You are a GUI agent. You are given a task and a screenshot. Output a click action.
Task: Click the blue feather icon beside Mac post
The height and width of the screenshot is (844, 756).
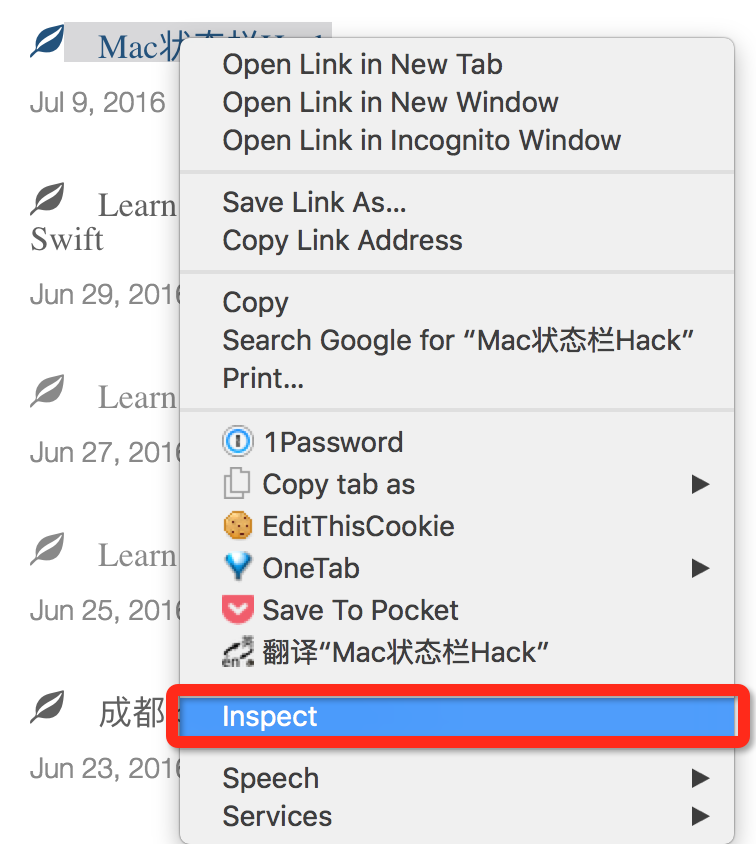tap(47, 41)
